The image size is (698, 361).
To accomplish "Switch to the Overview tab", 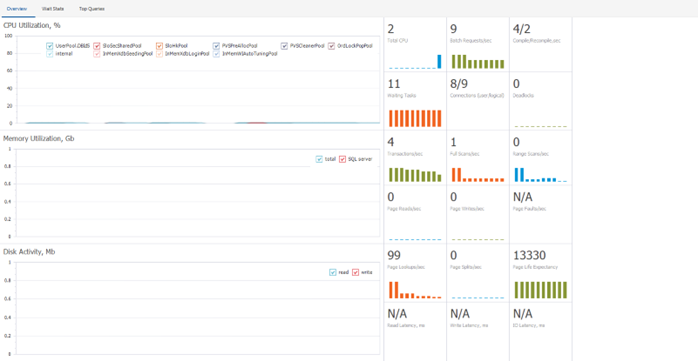I will coord(17,8).
